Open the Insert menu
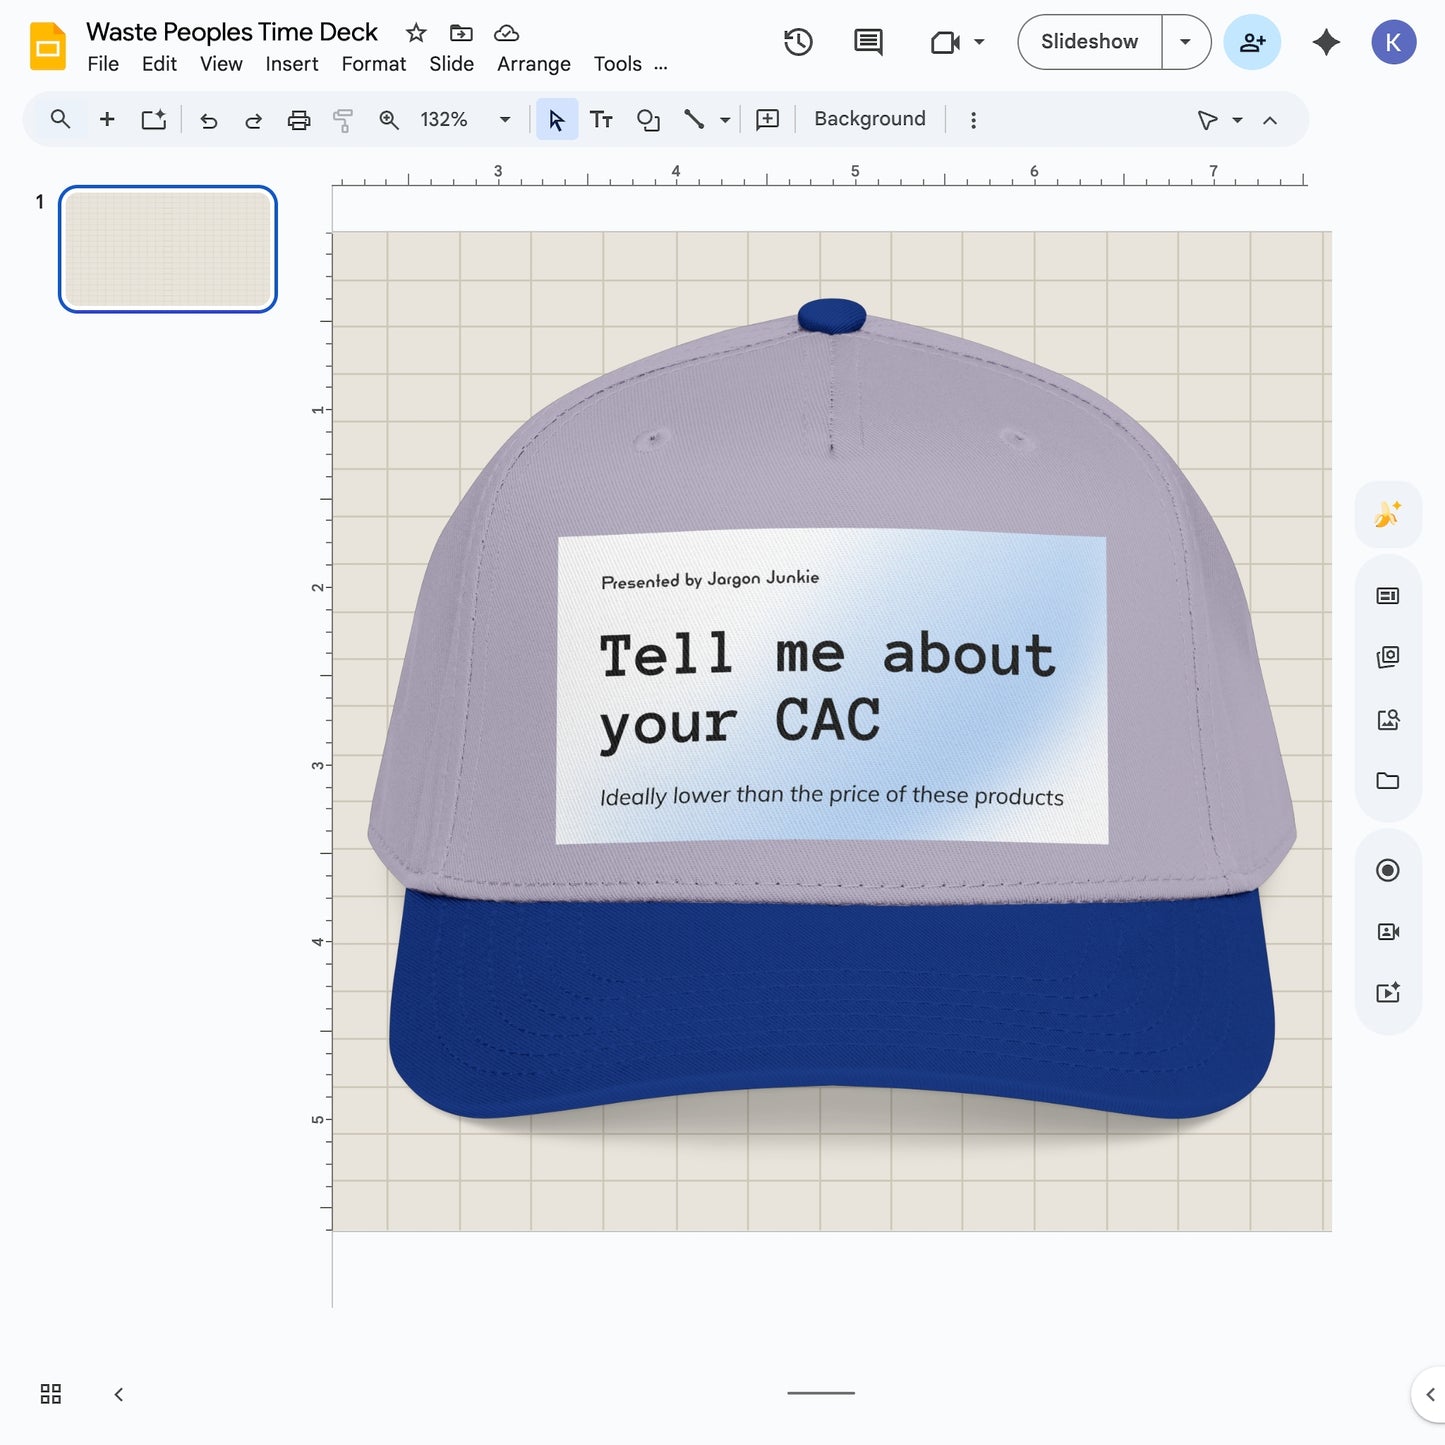The image size is (1445, 1445). (291, 63)
